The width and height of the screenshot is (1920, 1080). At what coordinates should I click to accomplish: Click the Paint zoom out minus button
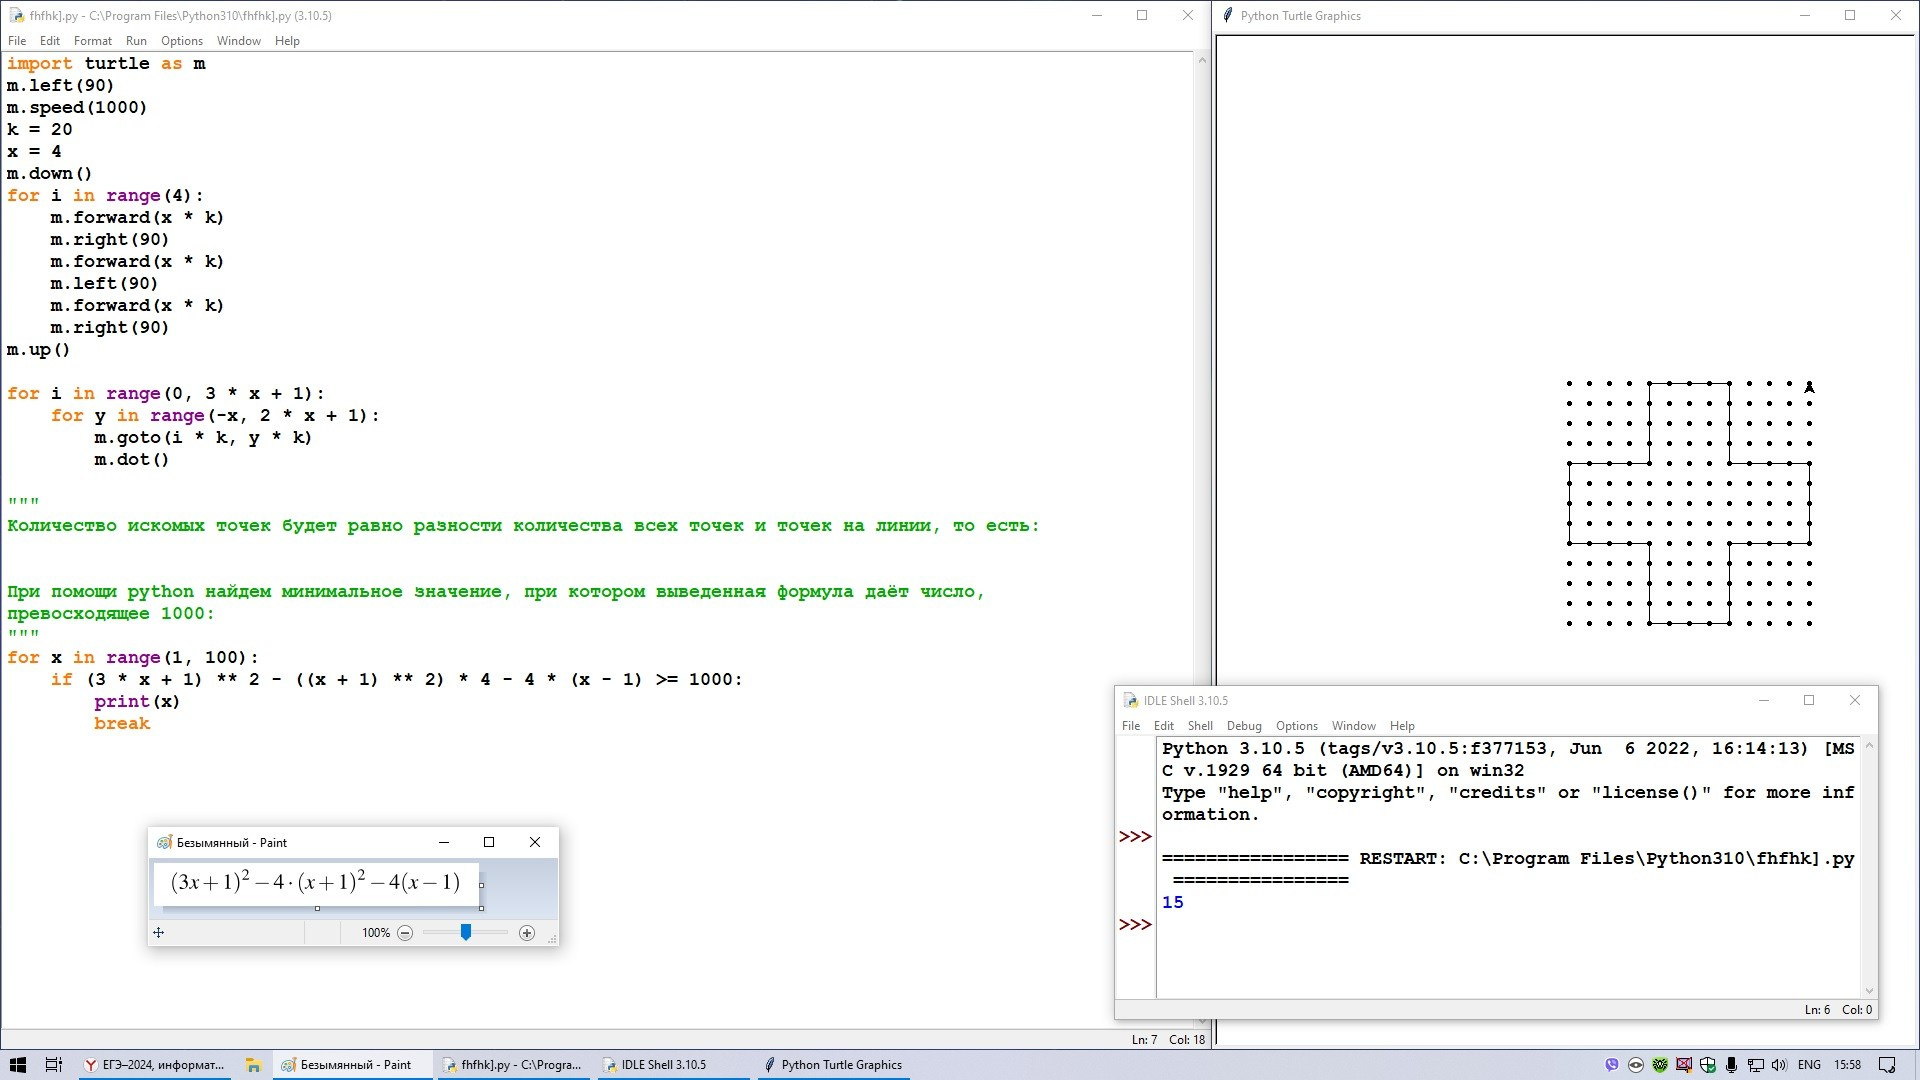(x=405, y=933)
